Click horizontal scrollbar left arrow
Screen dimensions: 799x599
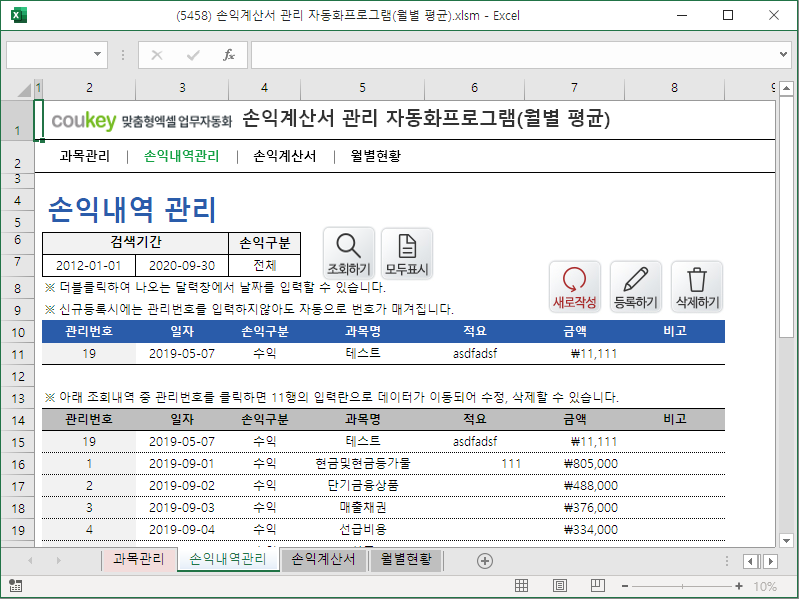pos(751,561)
